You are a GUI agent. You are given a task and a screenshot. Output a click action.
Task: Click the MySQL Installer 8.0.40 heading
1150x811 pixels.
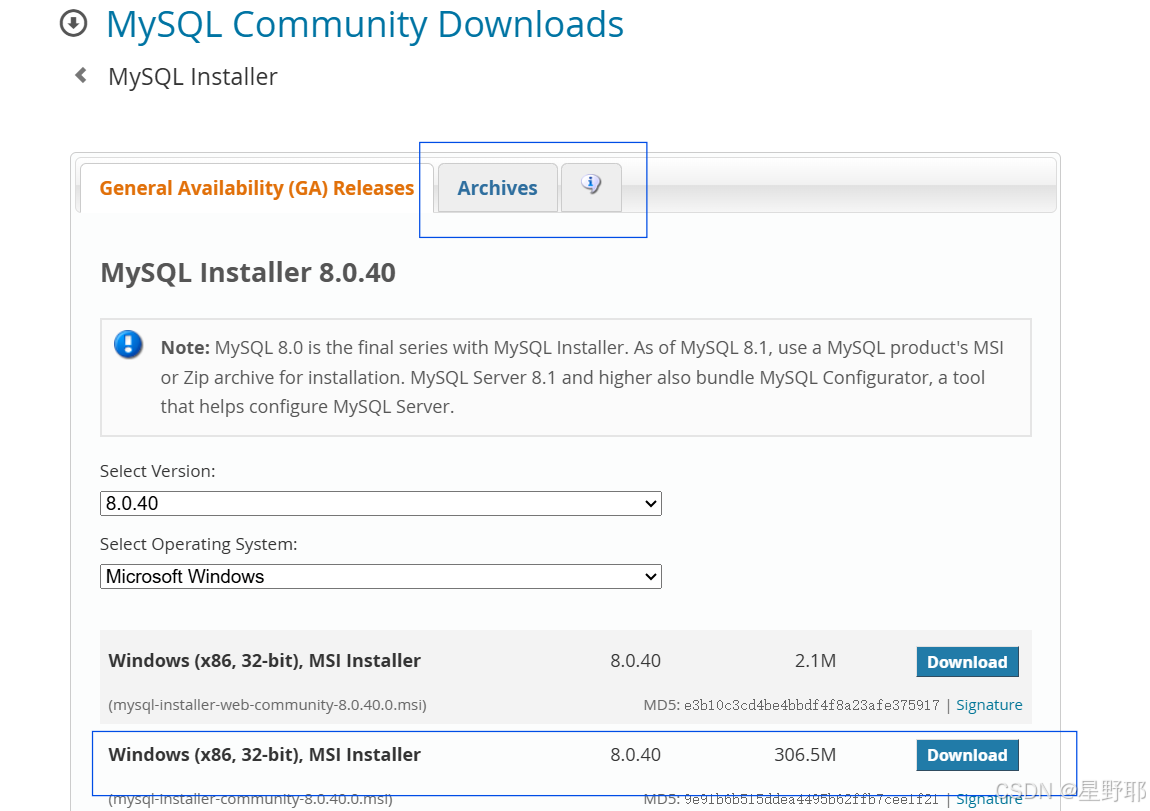[248, 273]
